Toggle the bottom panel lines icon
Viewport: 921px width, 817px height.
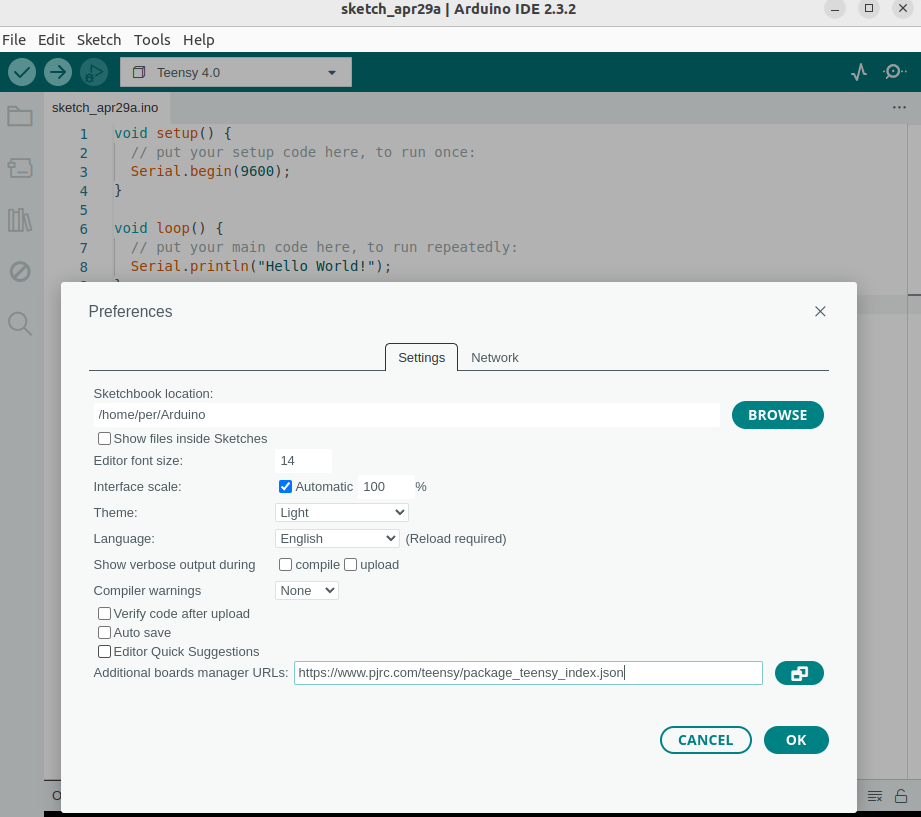click(875, 796)
